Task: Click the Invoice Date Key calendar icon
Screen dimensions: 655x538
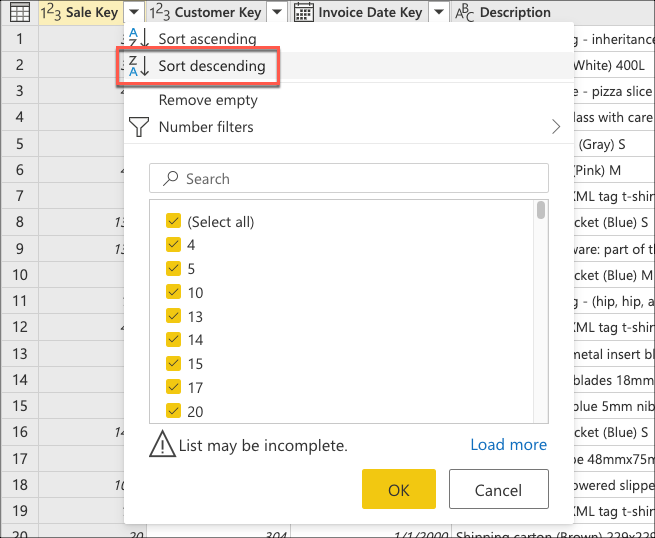Action: point(304,13)
